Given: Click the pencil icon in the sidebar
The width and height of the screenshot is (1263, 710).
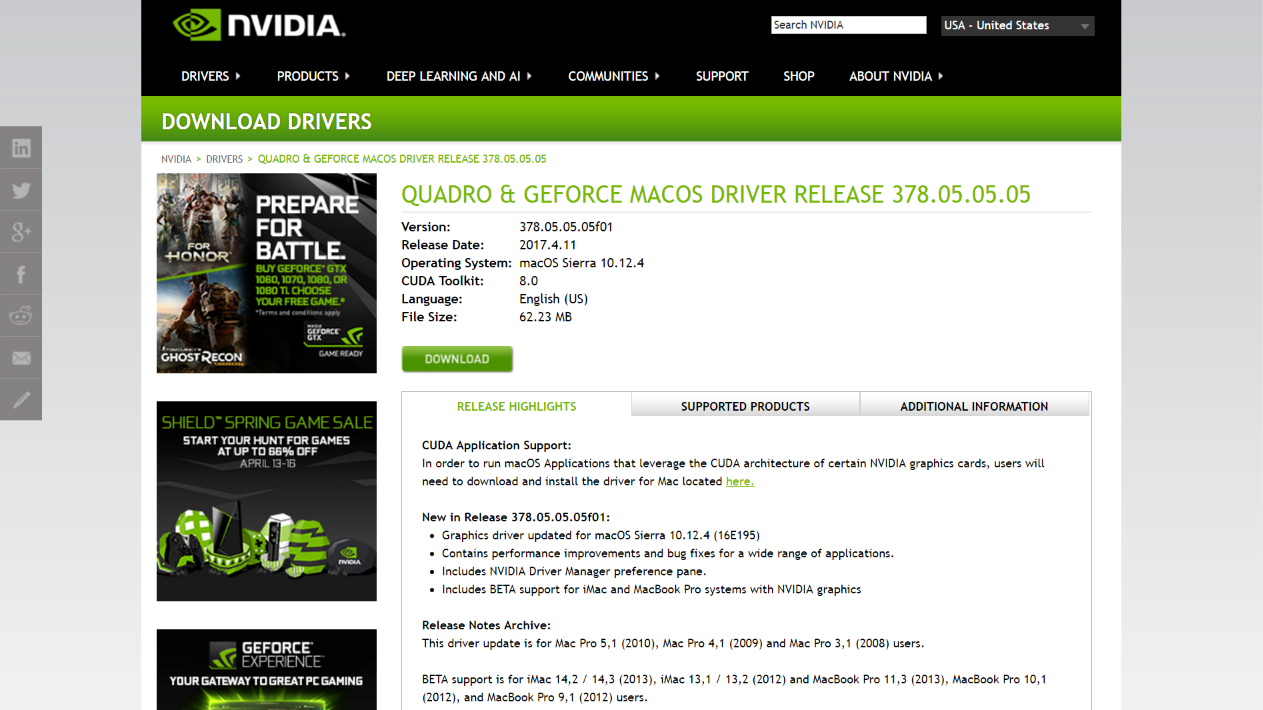Looking at the screenshot, I should pyautogui.click(x=21, y=400).
